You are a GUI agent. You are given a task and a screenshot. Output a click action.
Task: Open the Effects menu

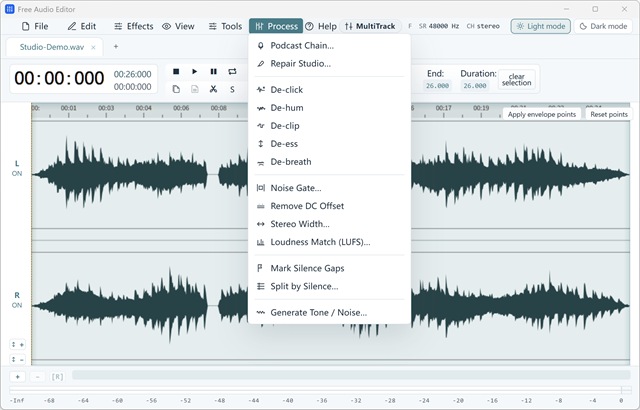click(x=134, y=26)
